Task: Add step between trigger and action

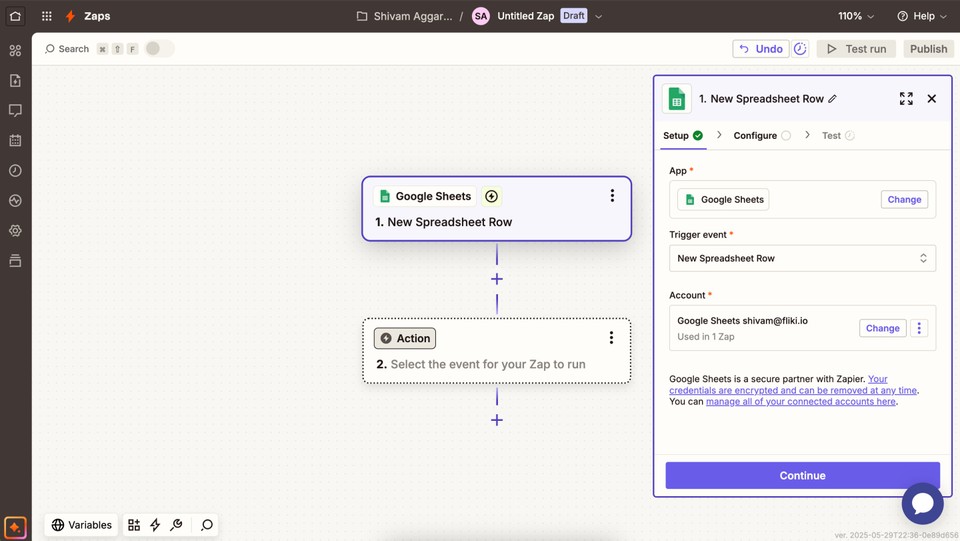Action: (497, 279)
